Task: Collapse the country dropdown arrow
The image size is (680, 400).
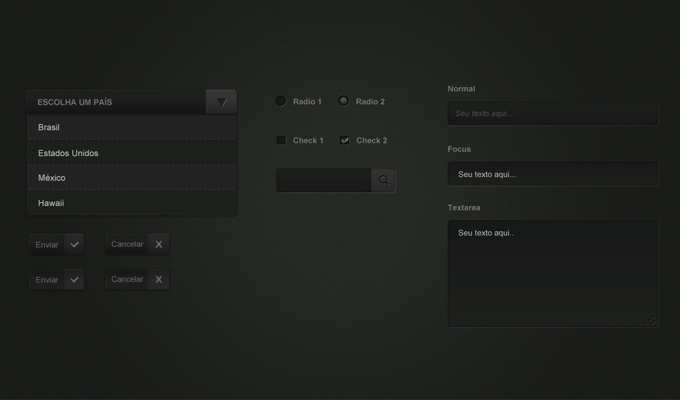Action: [x=221, y=102]
